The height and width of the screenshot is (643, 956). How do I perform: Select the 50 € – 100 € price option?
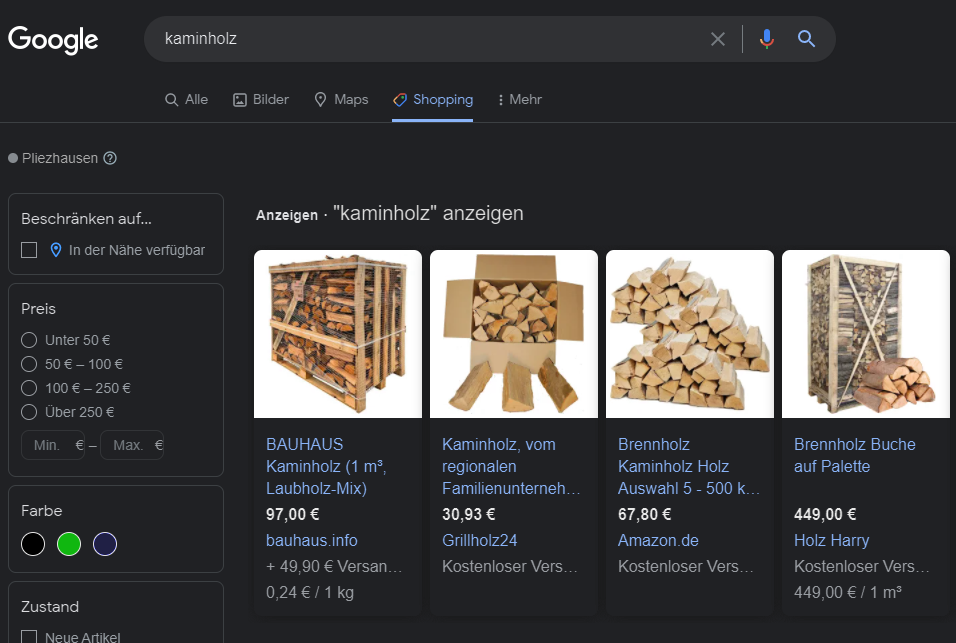coord(29,364)
